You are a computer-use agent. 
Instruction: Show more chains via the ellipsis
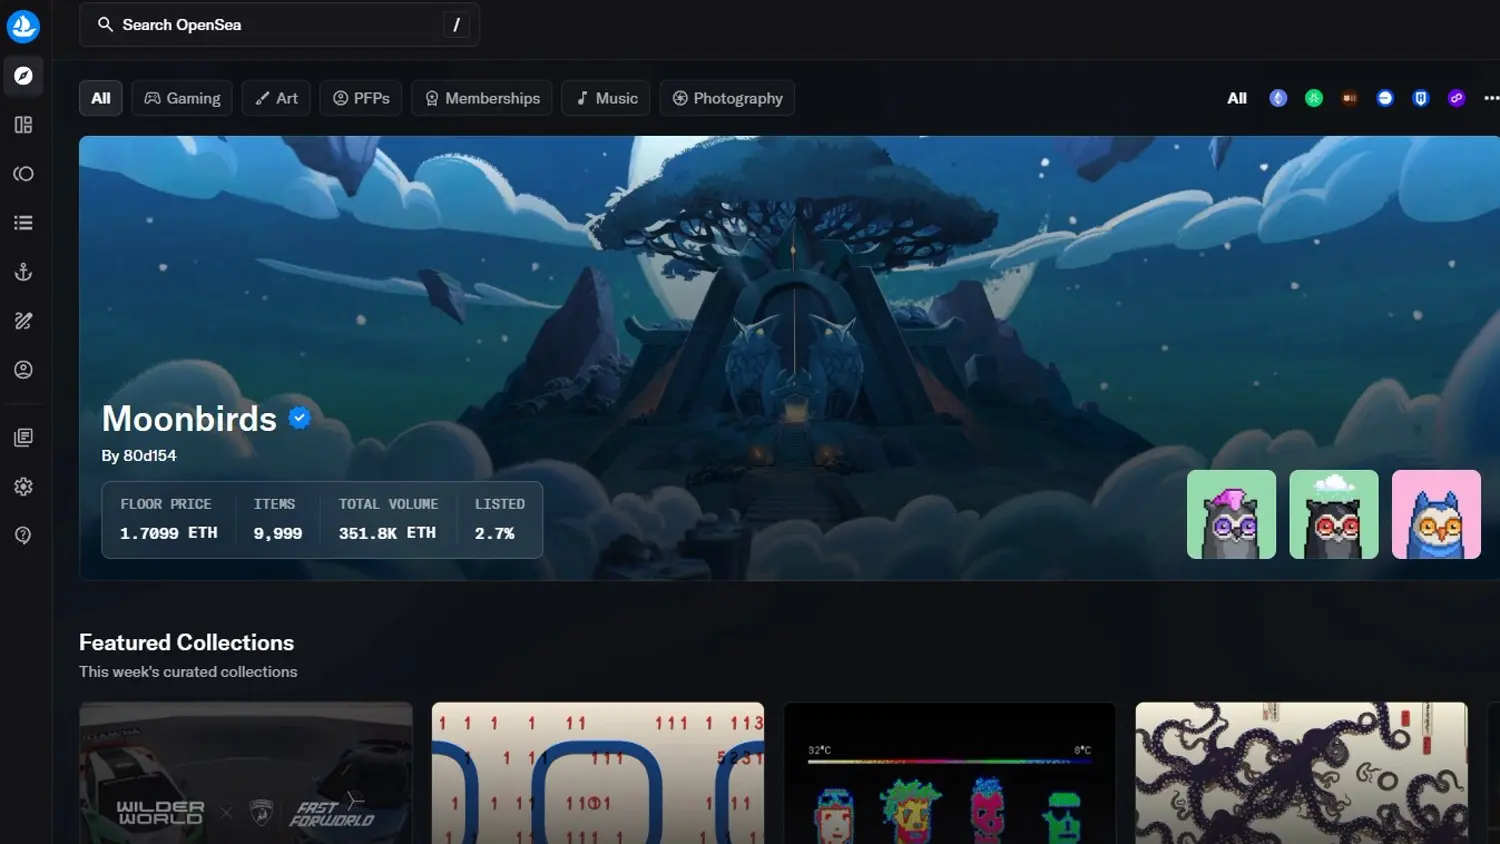[x=1491, y=98]
